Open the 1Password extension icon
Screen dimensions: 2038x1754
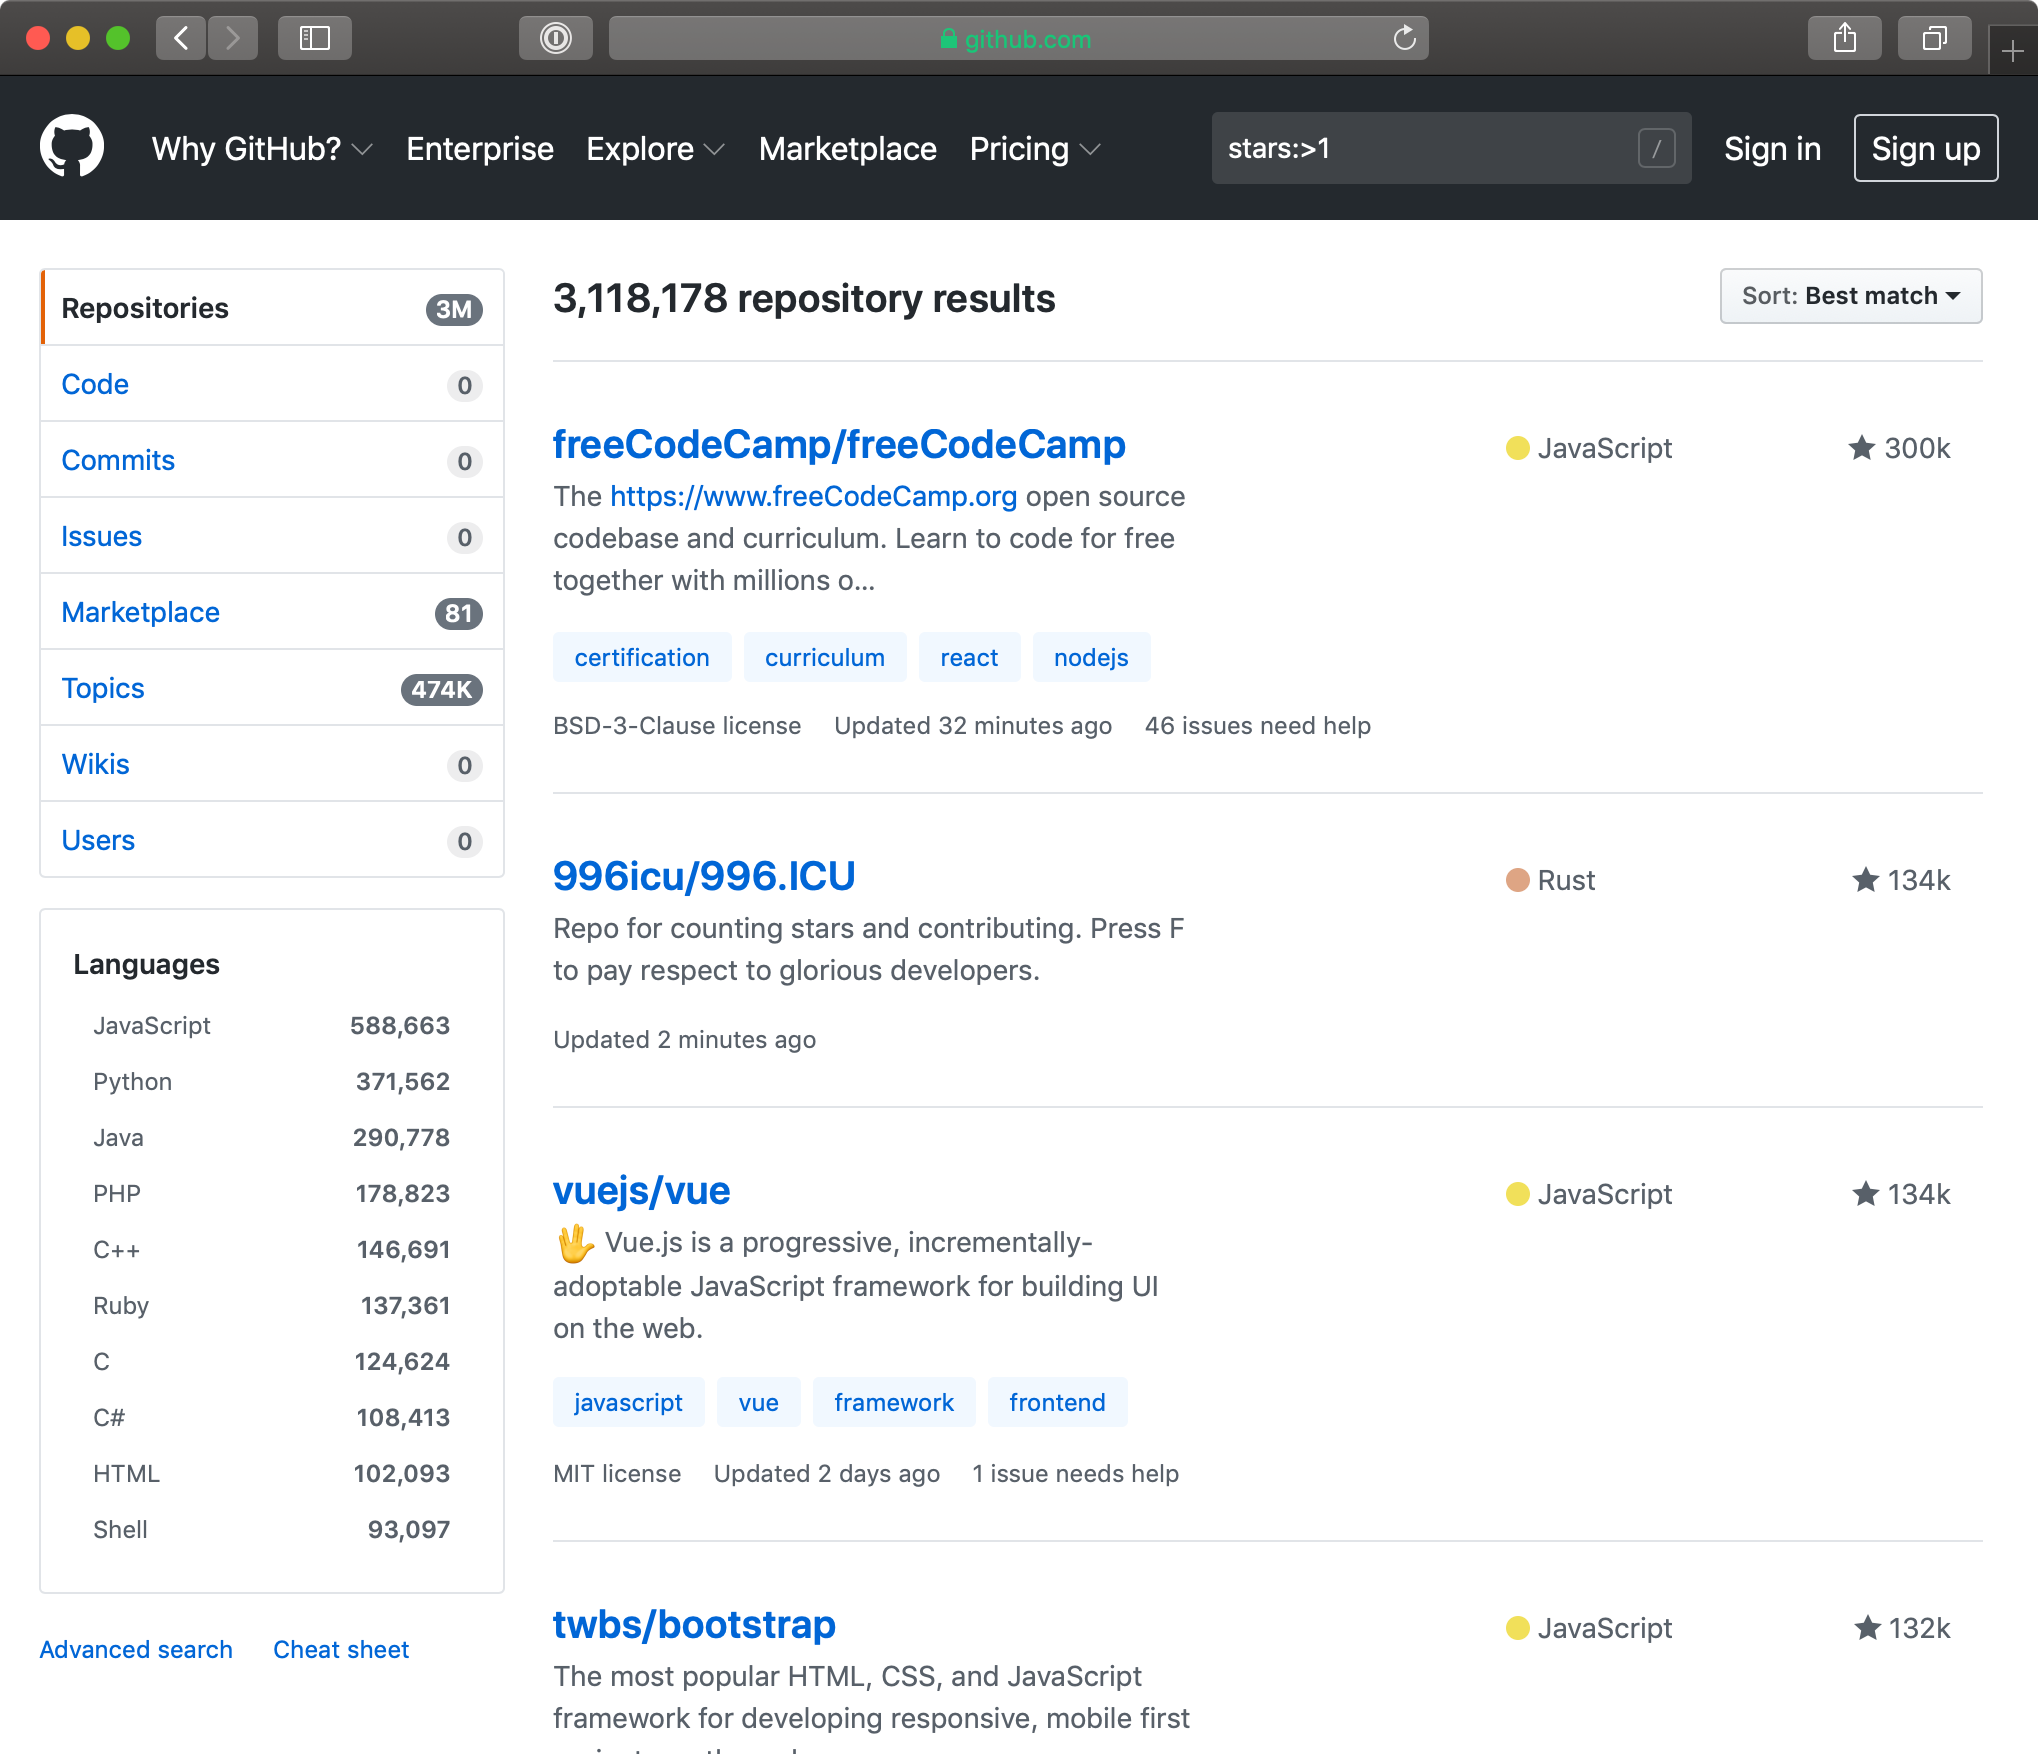coord(555,38)
